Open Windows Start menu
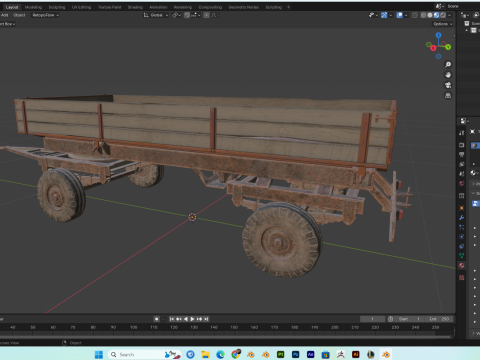Viewport: 480px width, 360px height. [99, 354]
